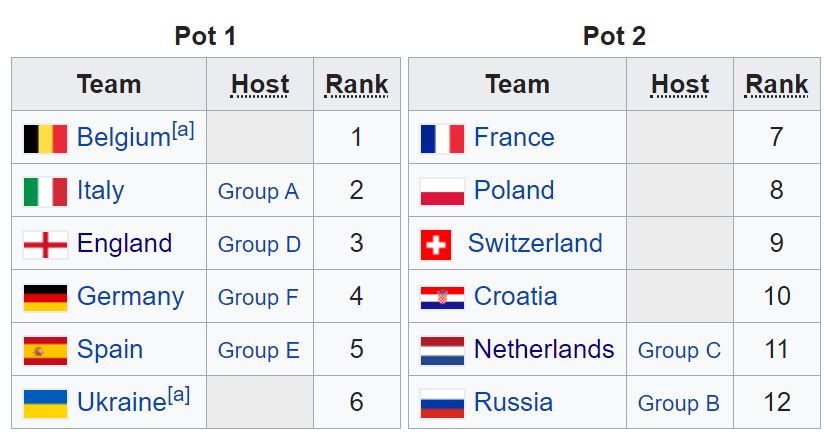
Task: Click the Ukraine flag icon
Action: (x=45, y=403)
